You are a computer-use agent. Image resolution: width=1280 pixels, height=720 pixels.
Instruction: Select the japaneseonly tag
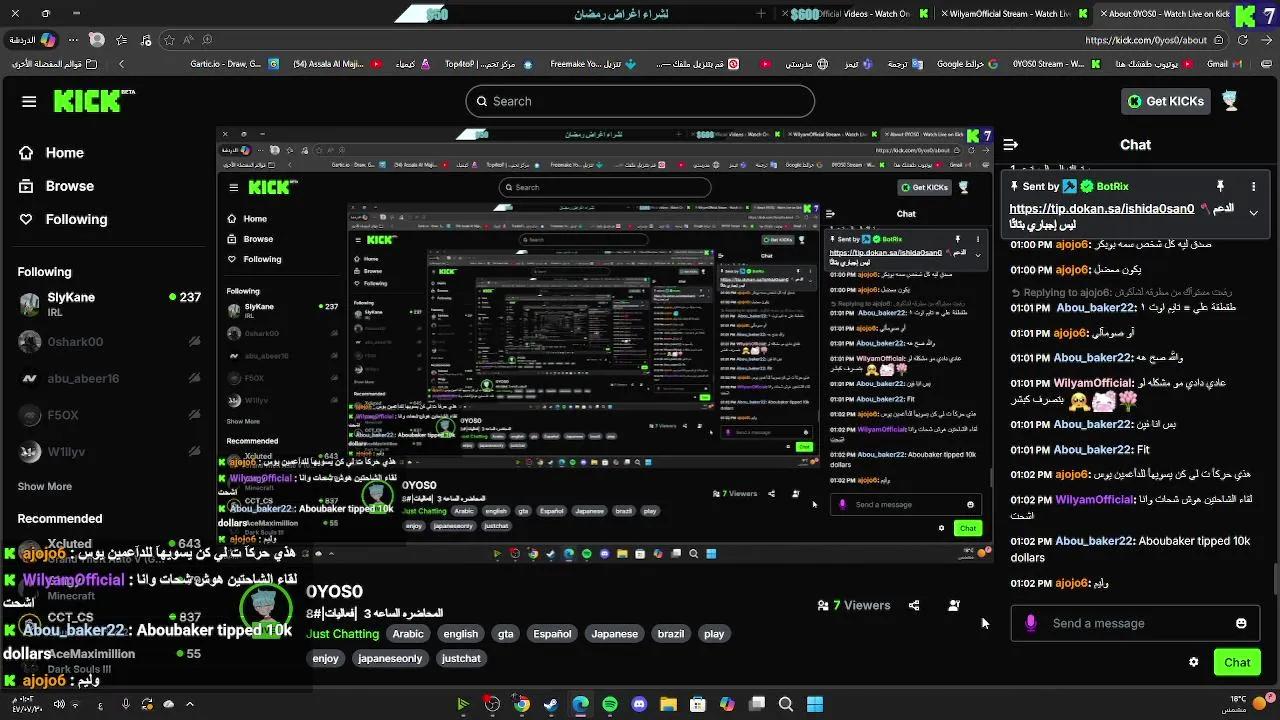[390, 658]
